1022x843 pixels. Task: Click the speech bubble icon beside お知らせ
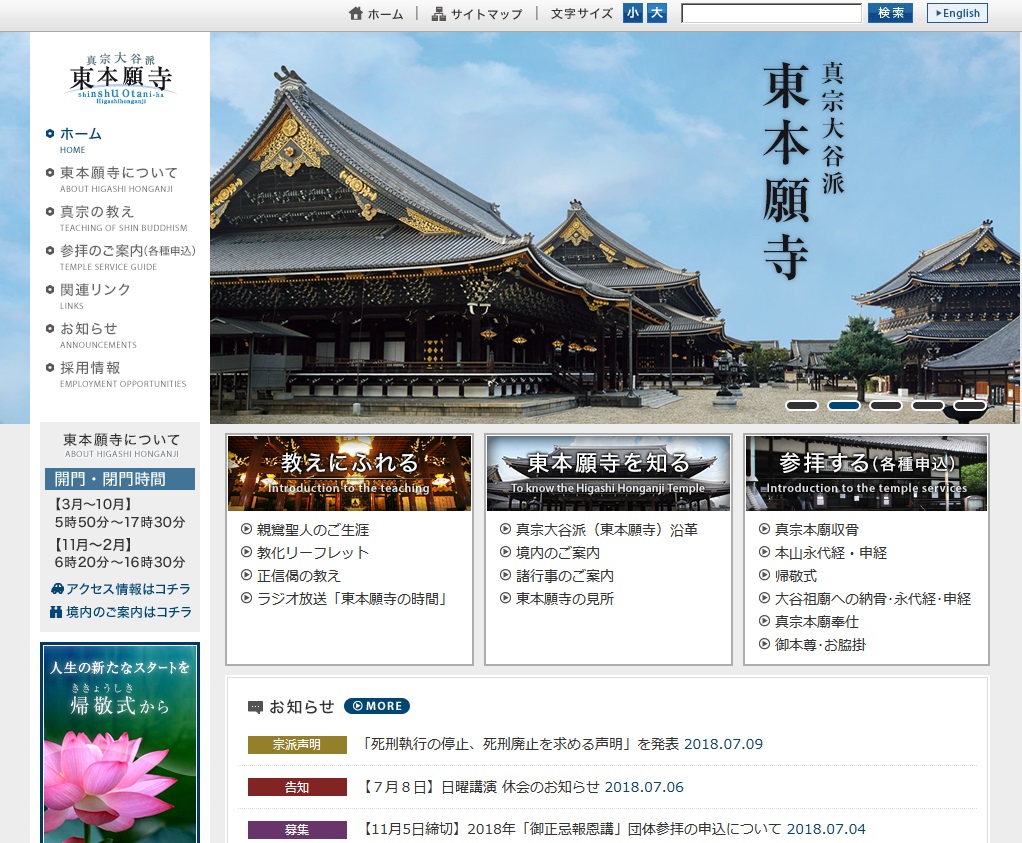tap(256, 707)
